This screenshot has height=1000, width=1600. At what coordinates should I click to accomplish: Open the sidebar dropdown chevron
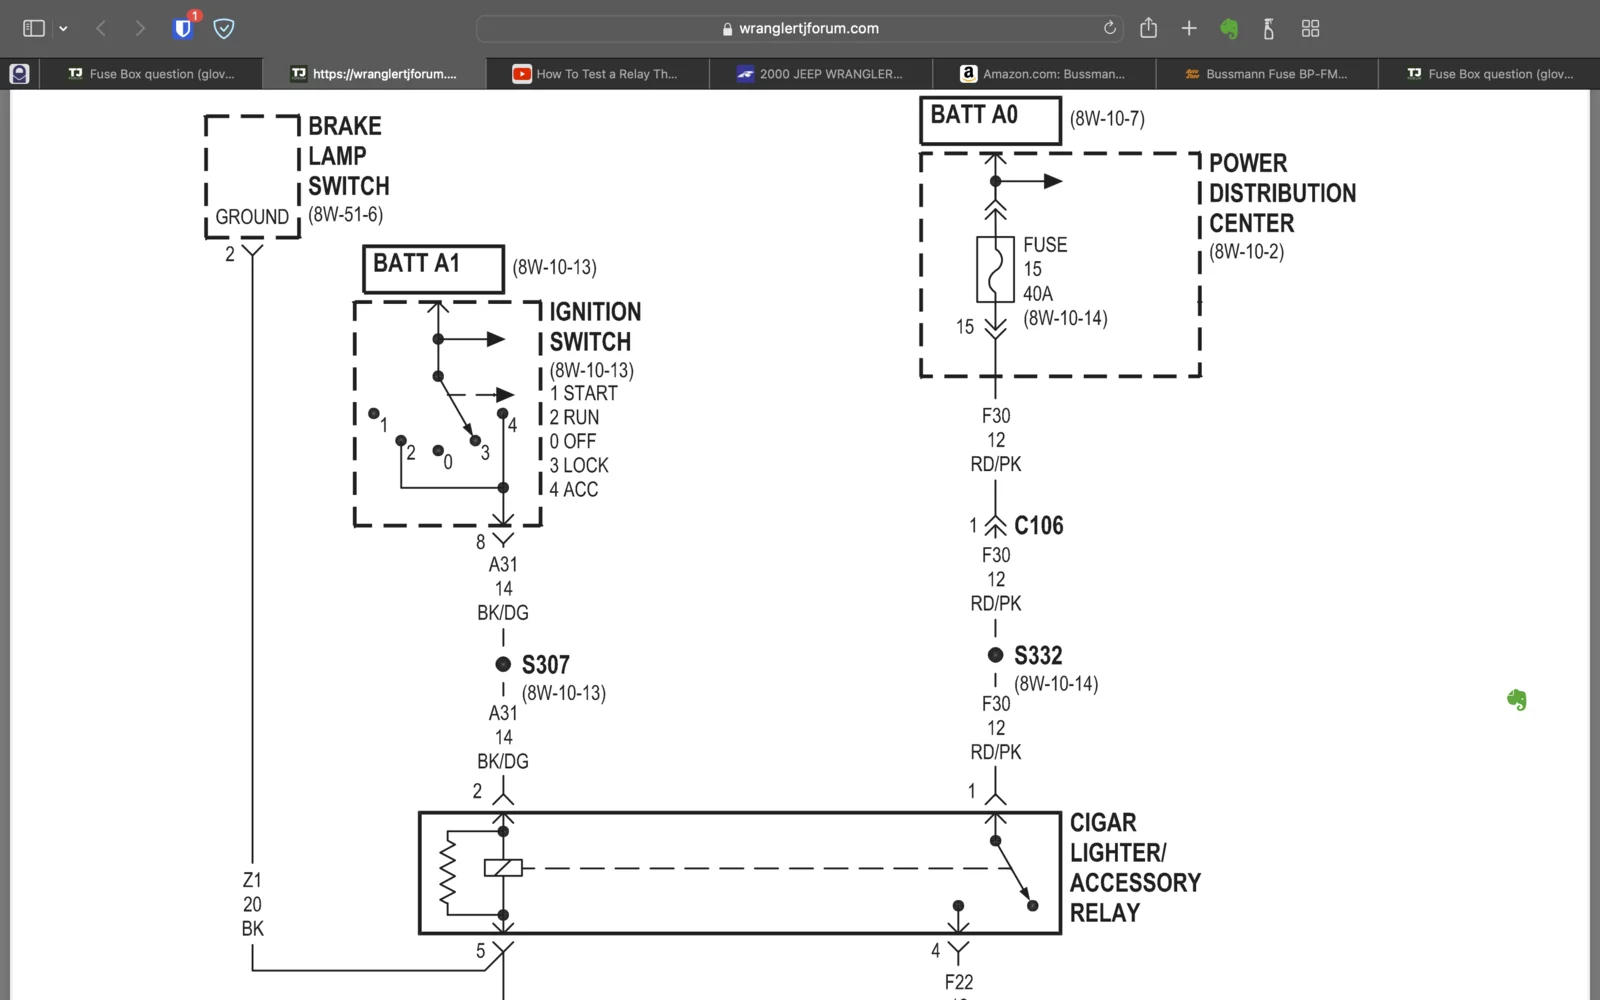click(63, 29)
